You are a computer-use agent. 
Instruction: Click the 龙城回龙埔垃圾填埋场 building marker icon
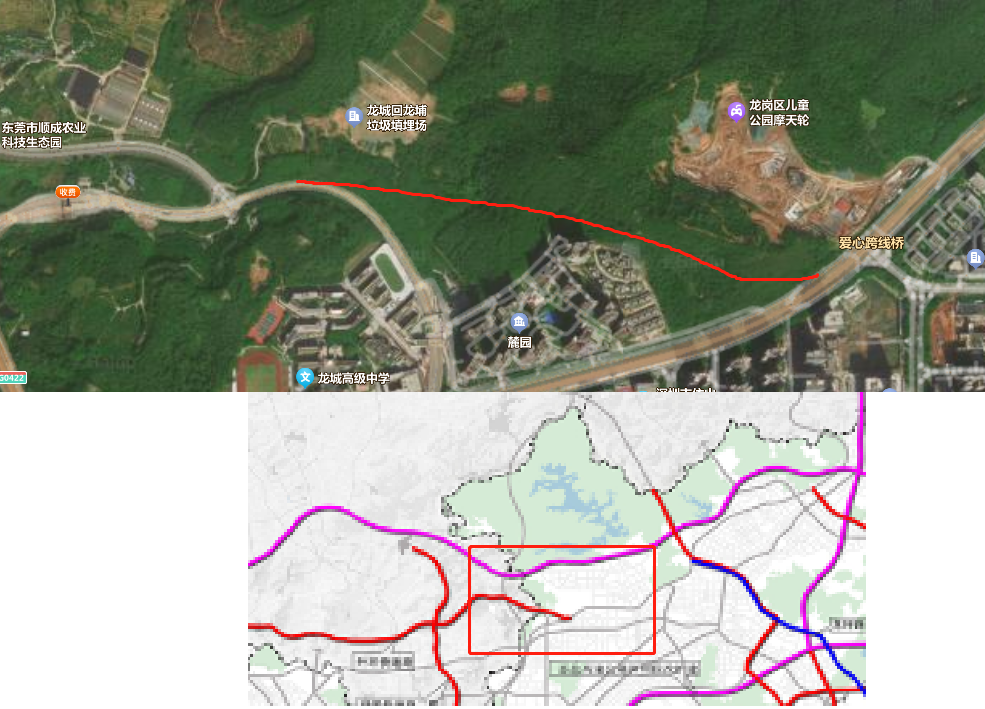[x=354, y=116]
